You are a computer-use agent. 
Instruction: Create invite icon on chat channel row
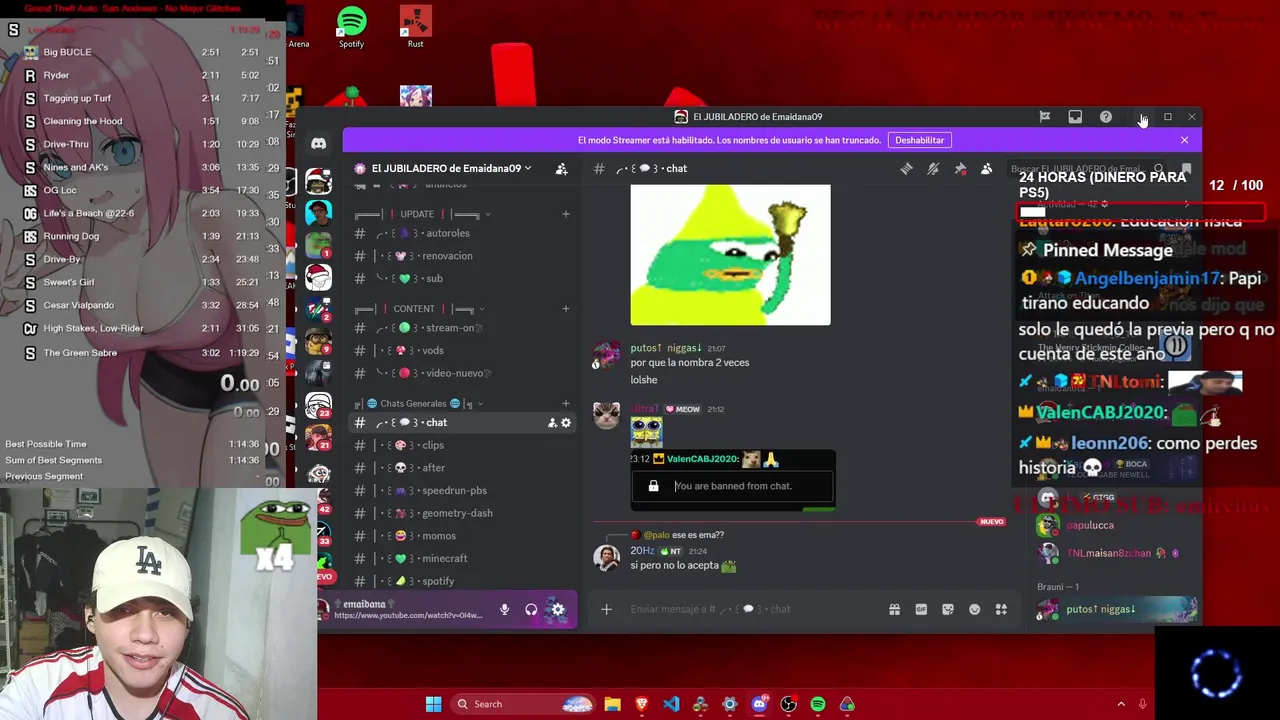pyautogui.click(x=551, y=423)
